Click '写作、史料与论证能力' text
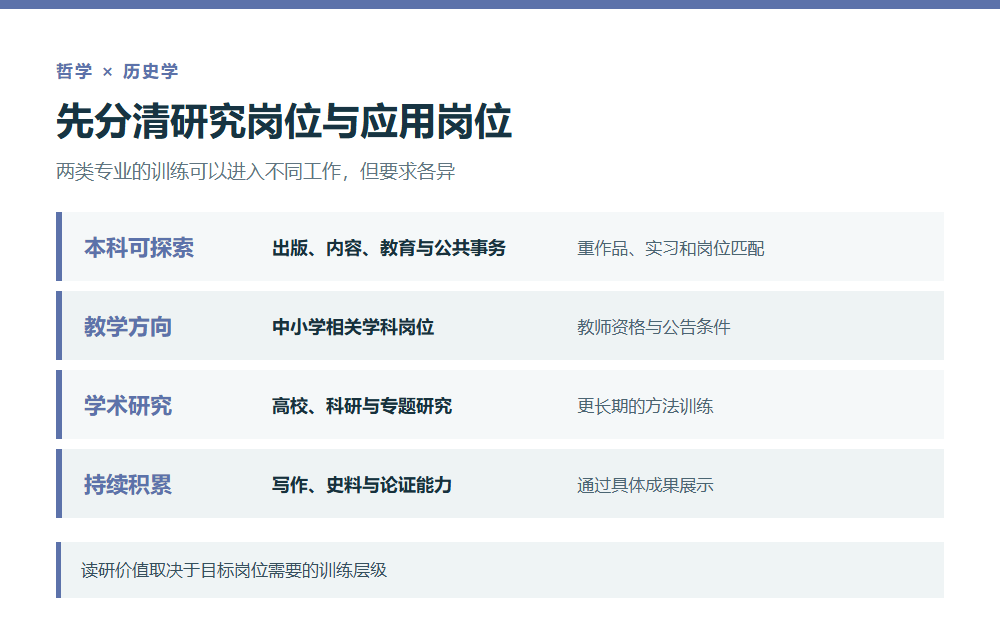 coord(362,485)
